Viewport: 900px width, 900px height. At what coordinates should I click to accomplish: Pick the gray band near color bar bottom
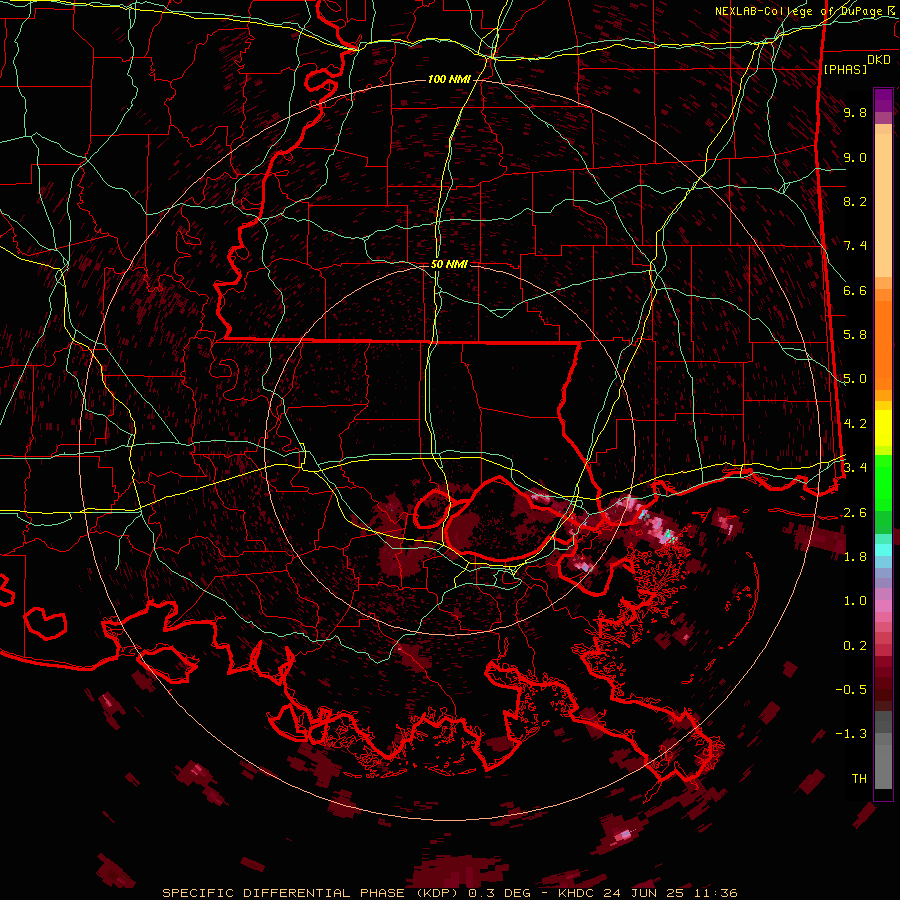click(x=883, y=752)
